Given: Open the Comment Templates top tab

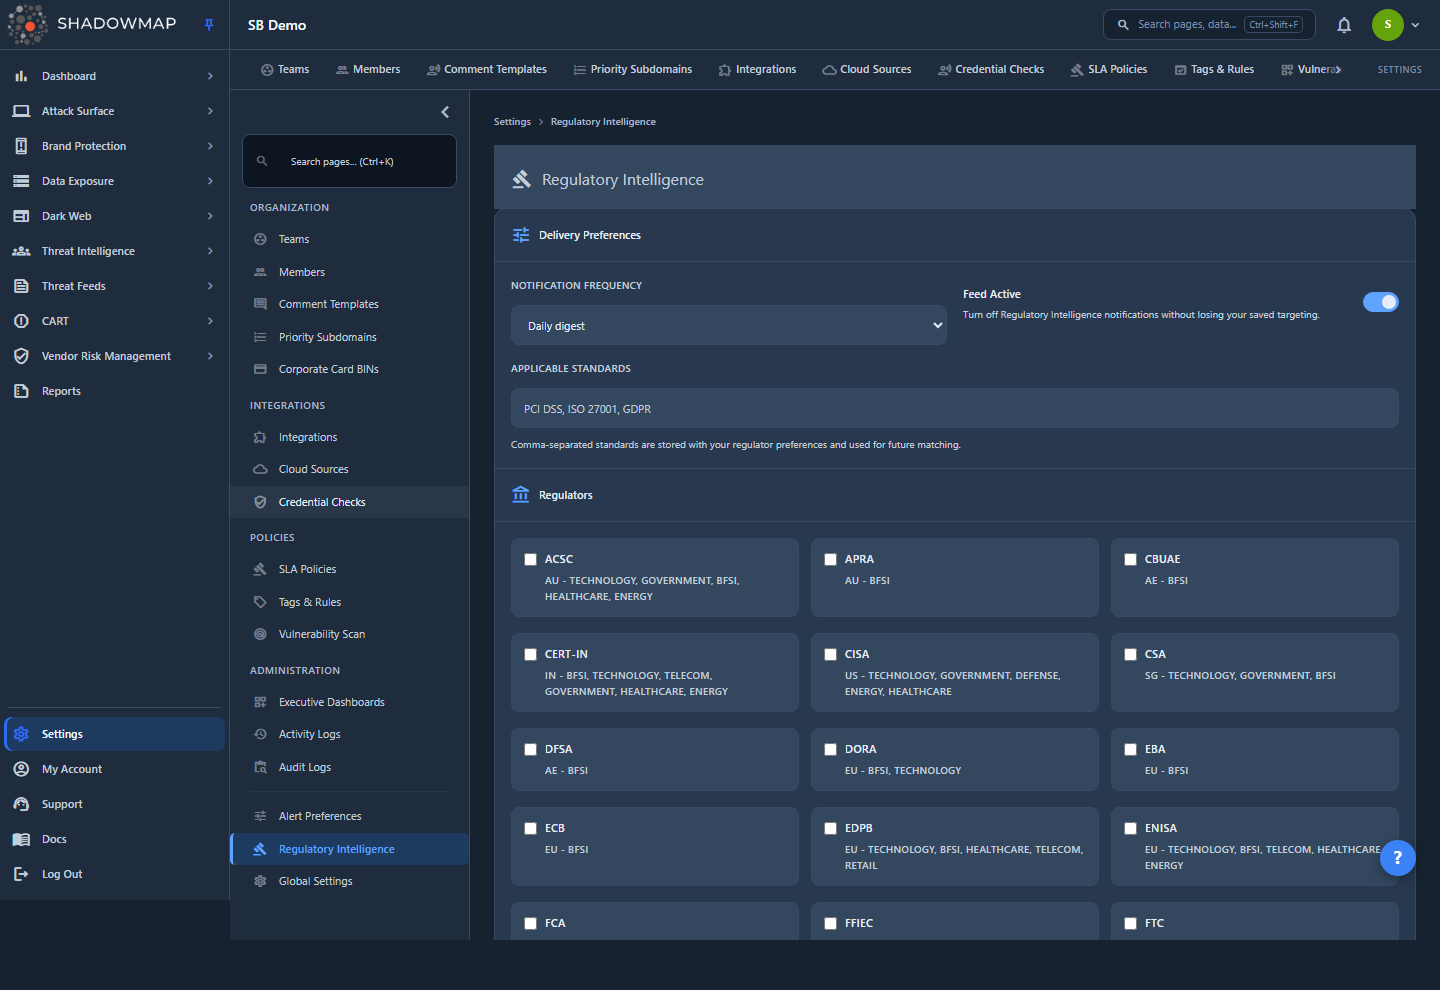Looking at the screenshot, I should (x=487, y=70).
